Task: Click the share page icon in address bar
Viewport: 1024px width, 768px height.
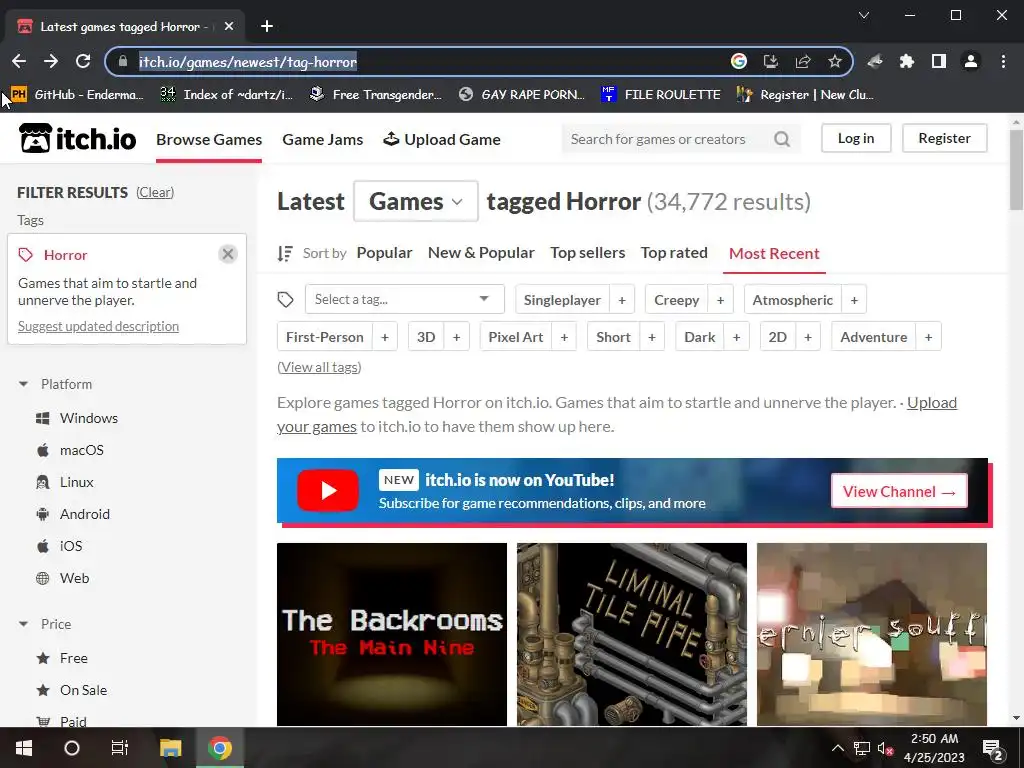Action: click(x=803, y=61)
